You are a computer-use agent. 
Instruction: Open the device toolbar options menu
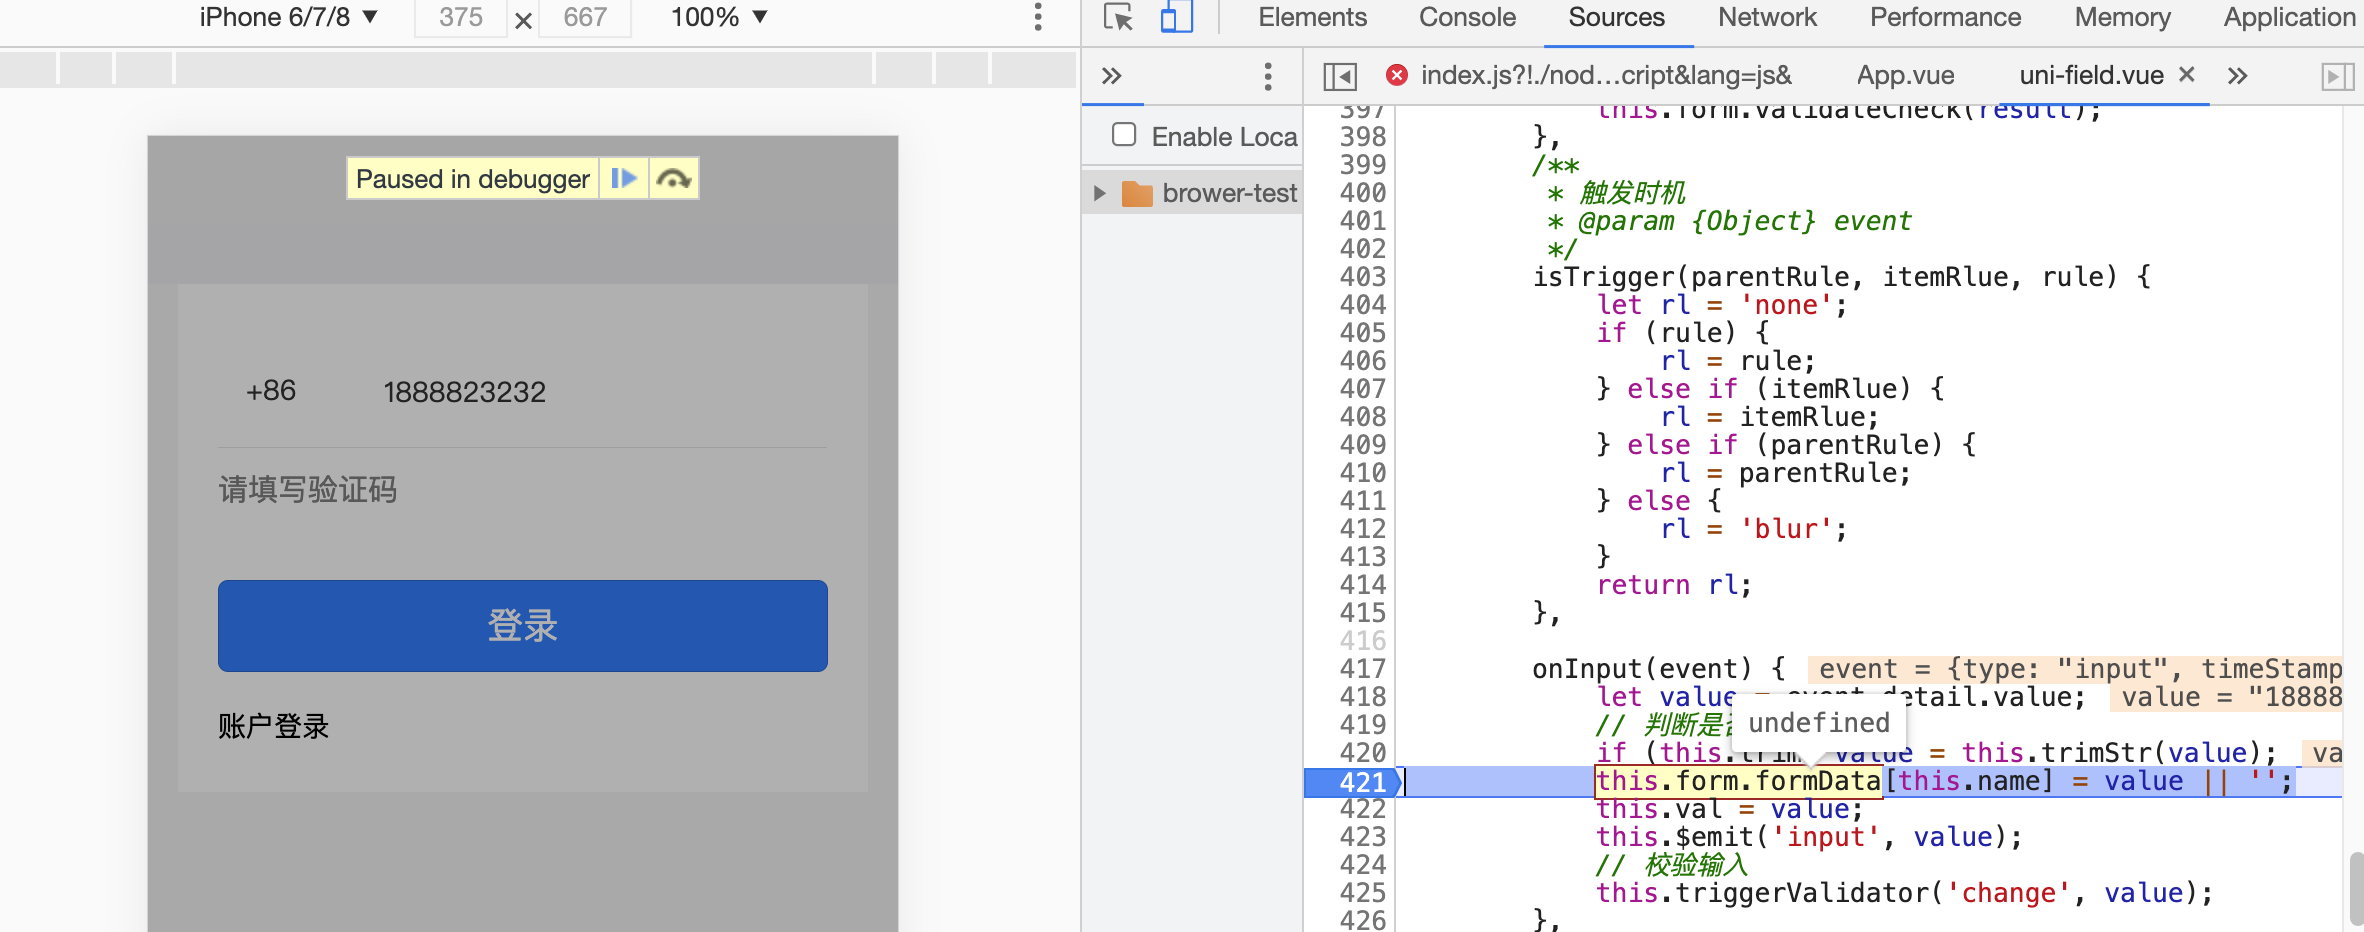[1040, 17]
